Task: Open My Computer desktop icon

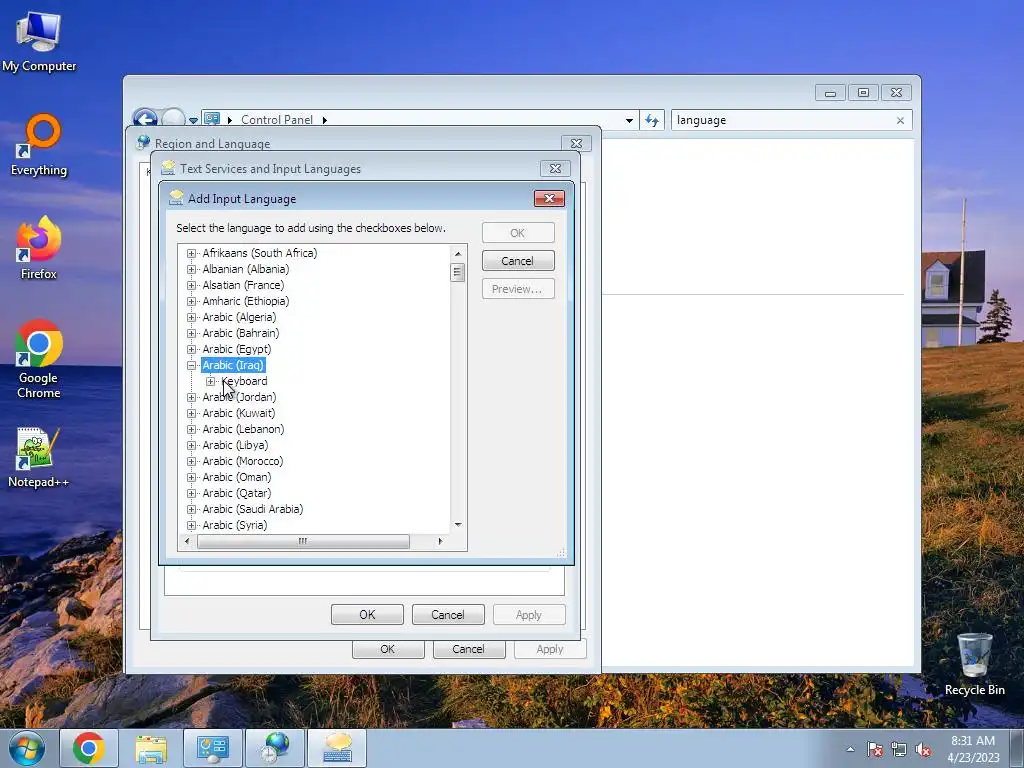Action: pos(39,40)
